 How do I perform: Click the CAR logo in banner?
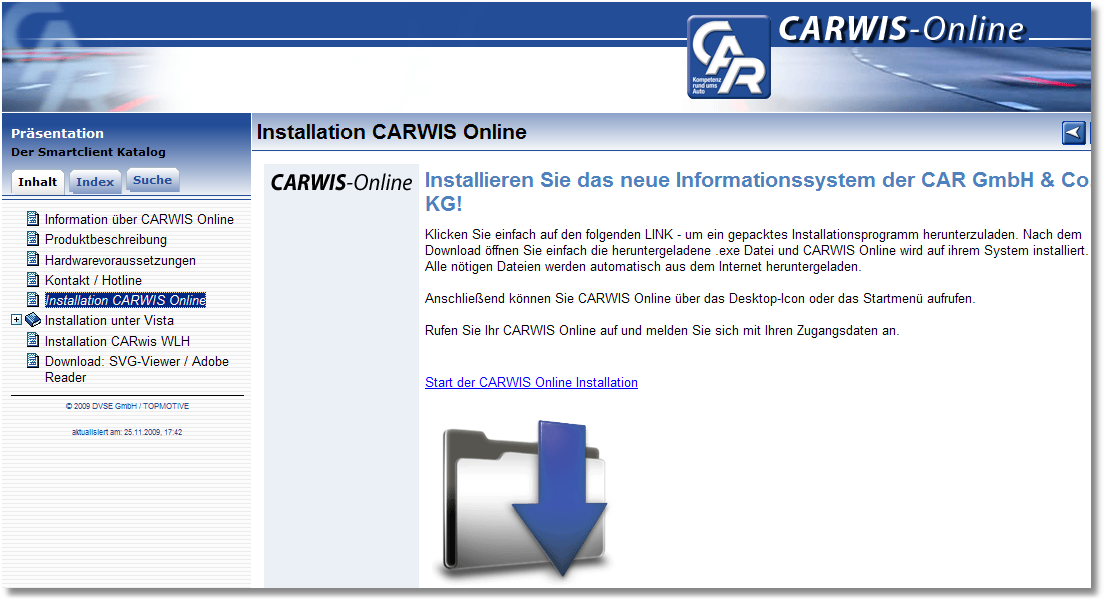(729, 57)
